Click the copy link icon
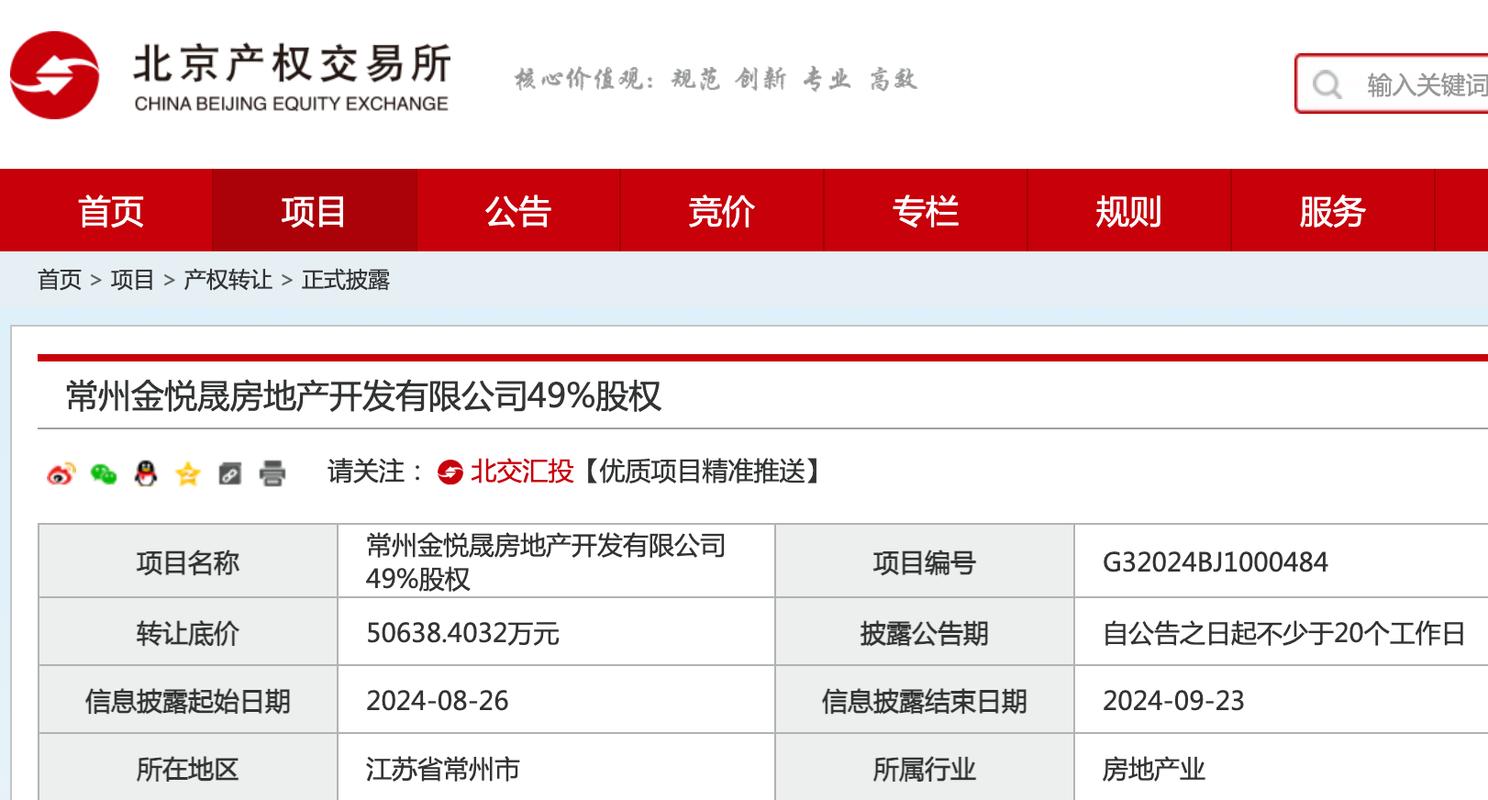 230,474
